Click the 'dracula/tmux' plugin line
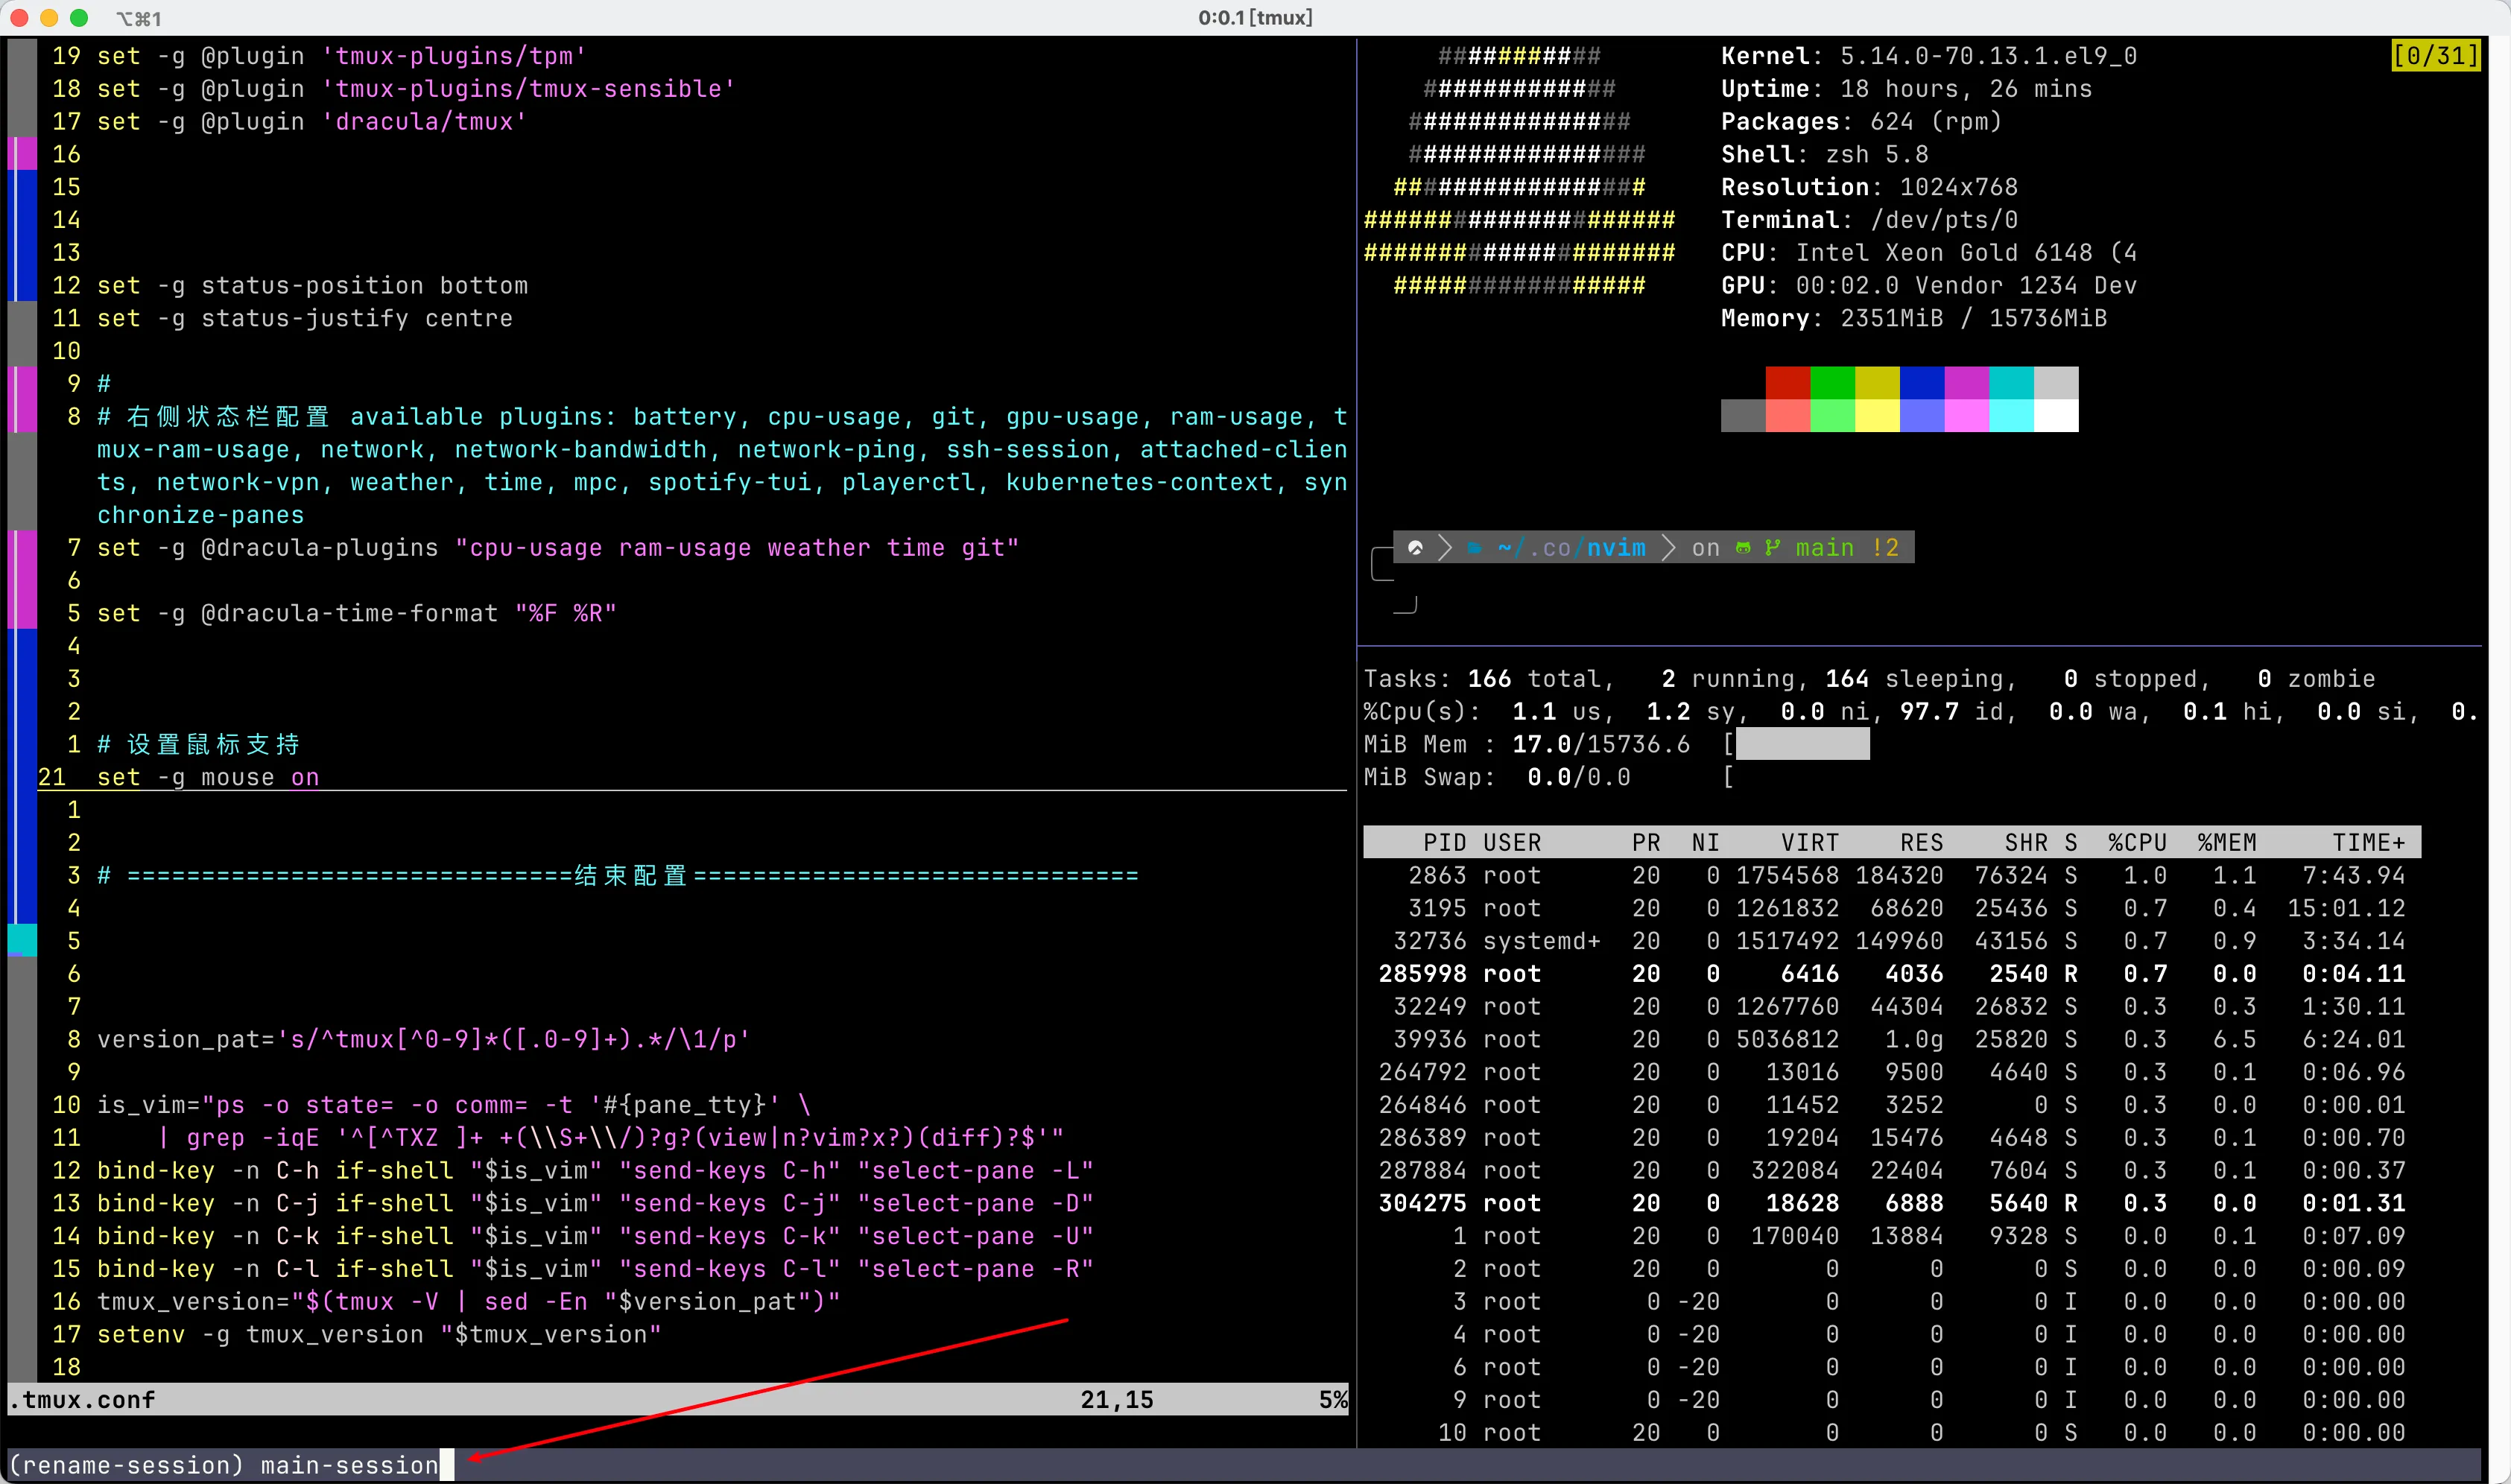Image resolution: width=2511 pixels, height=1484 pixels. coord(312,122)
